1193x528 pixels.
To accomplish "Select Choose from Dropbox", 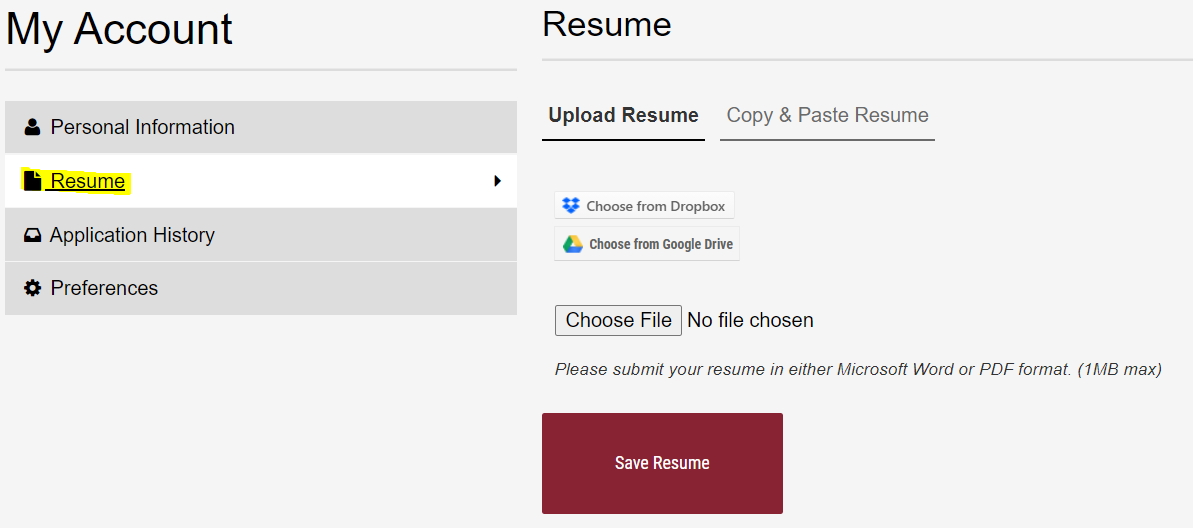I will (x=644, y=205).
